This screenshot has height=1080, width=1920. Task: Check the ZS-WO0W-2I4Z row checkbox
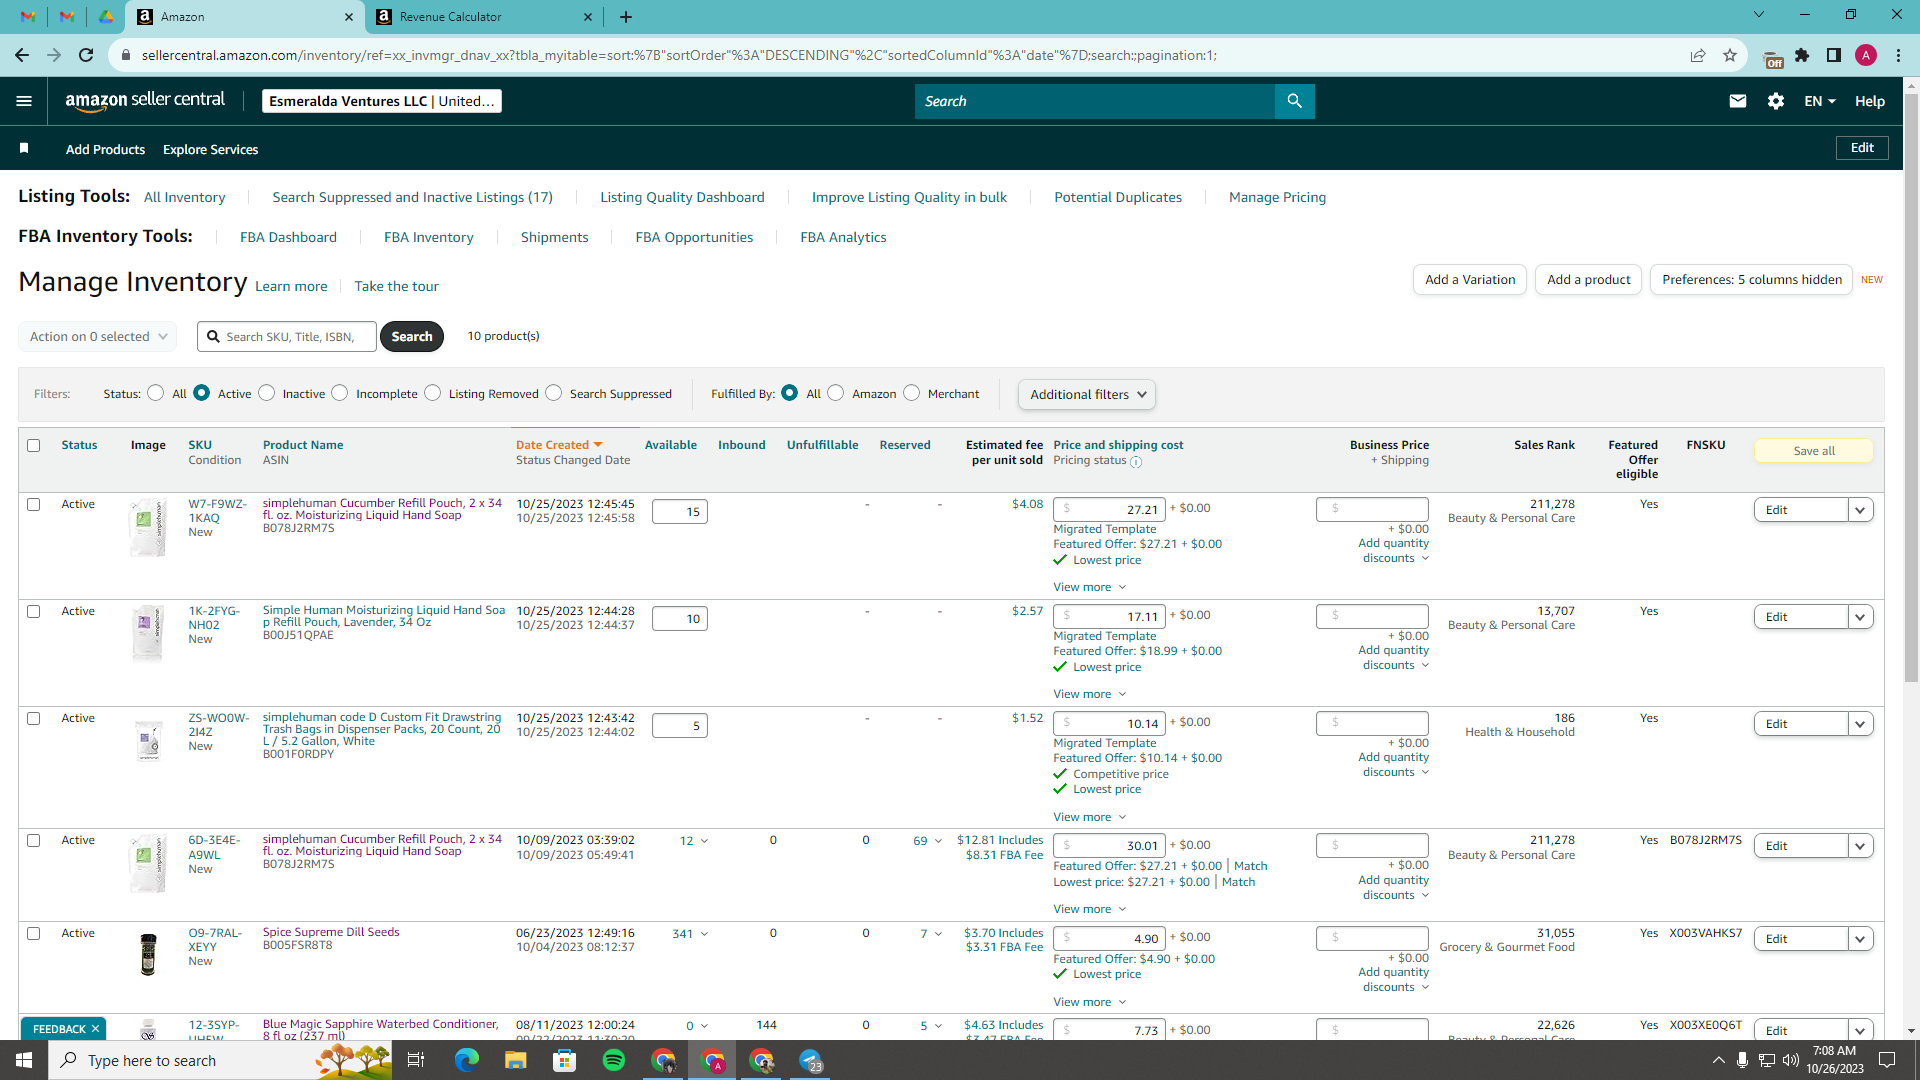34,718
